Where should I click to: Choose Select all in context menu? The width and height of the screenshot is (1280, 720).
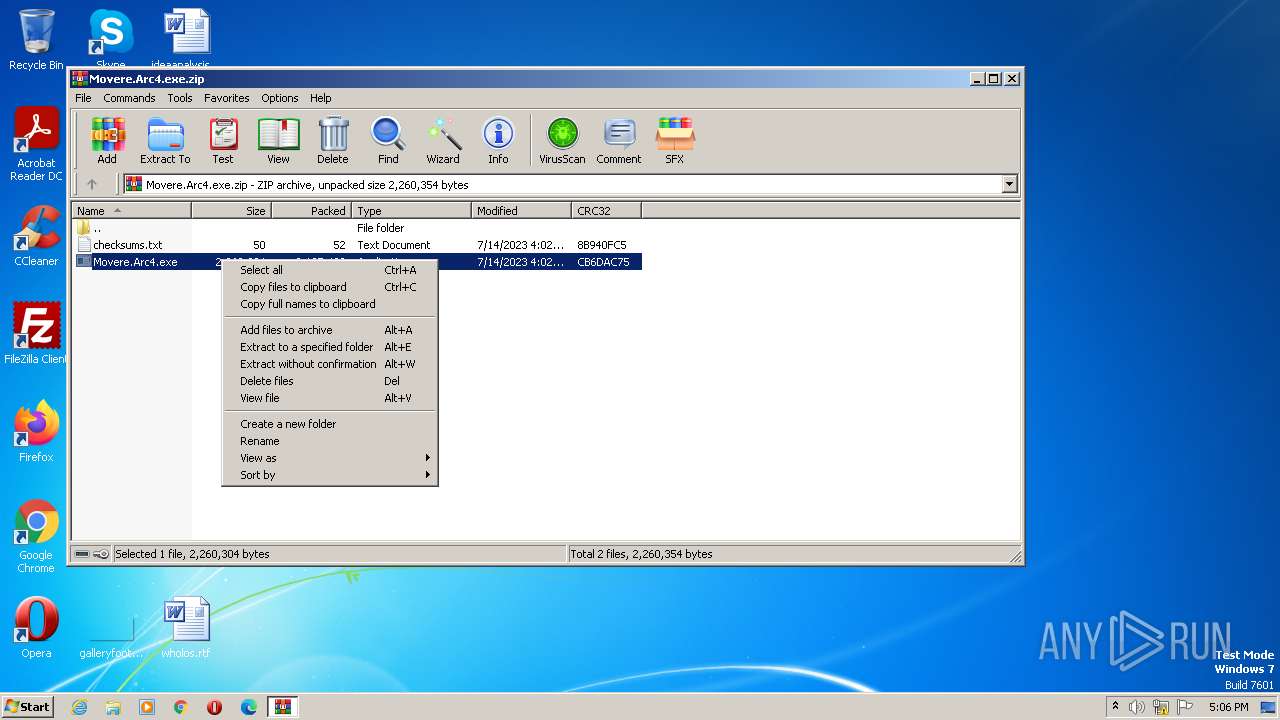pos(329,270)
